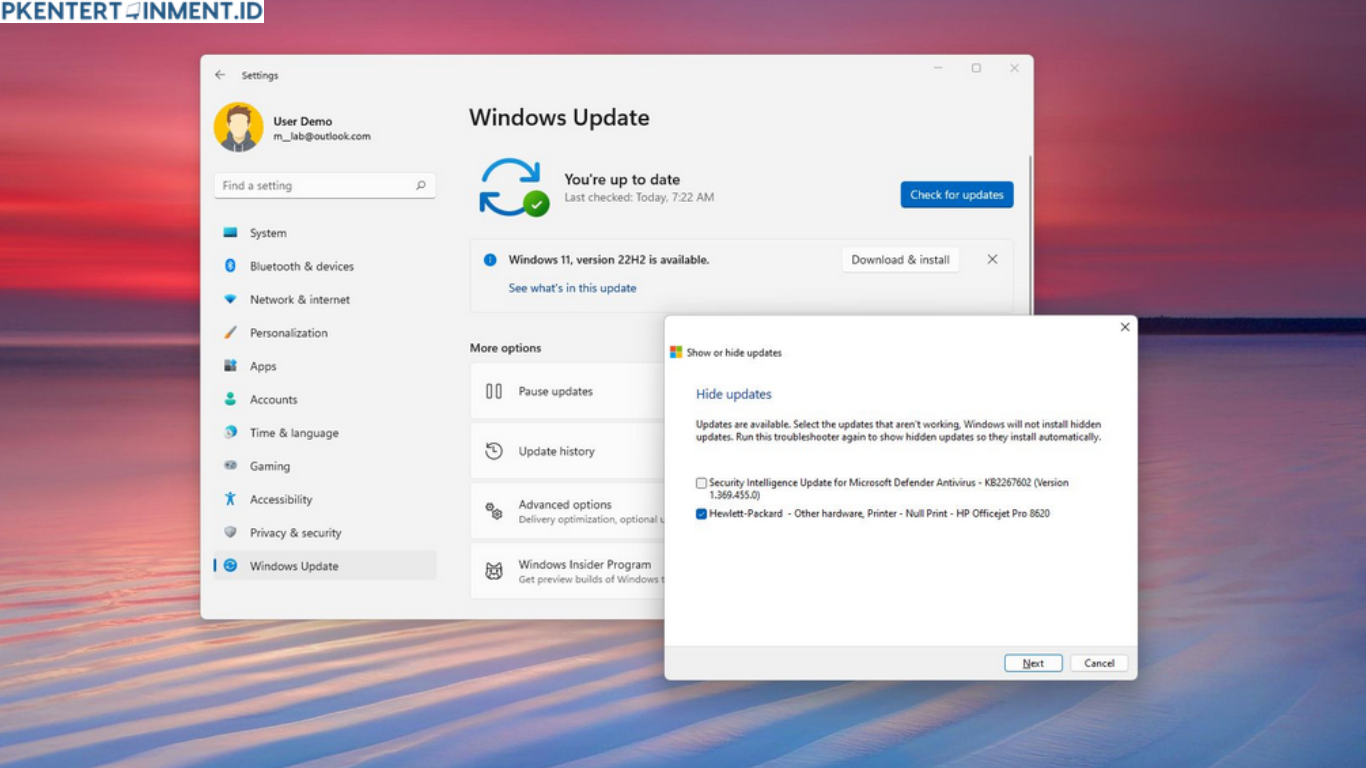Open the See what's in this update link

(x=573, y=287)
